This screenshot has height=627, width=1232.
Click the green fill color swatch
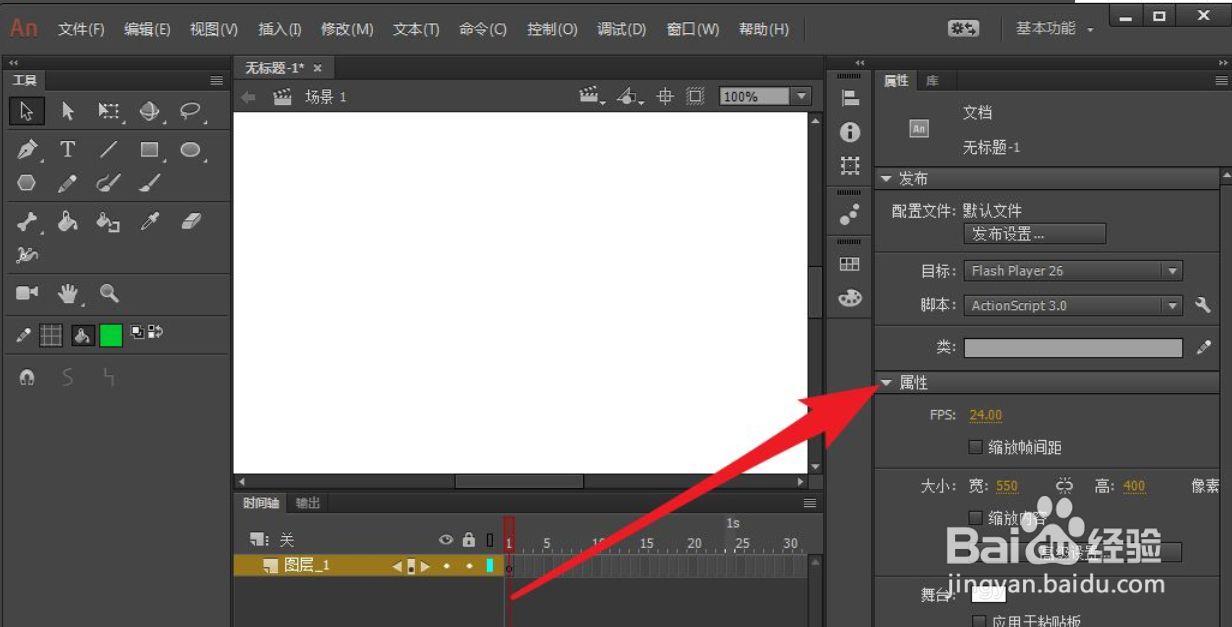pos(110,334)
